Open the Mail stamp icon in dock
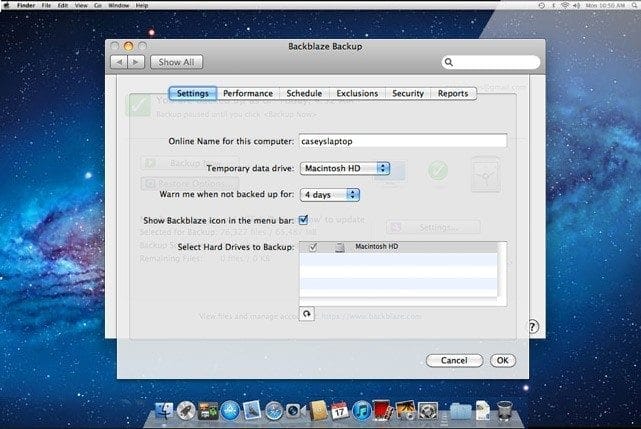This screenshot has width=641, height=429. tap(252, 411)
